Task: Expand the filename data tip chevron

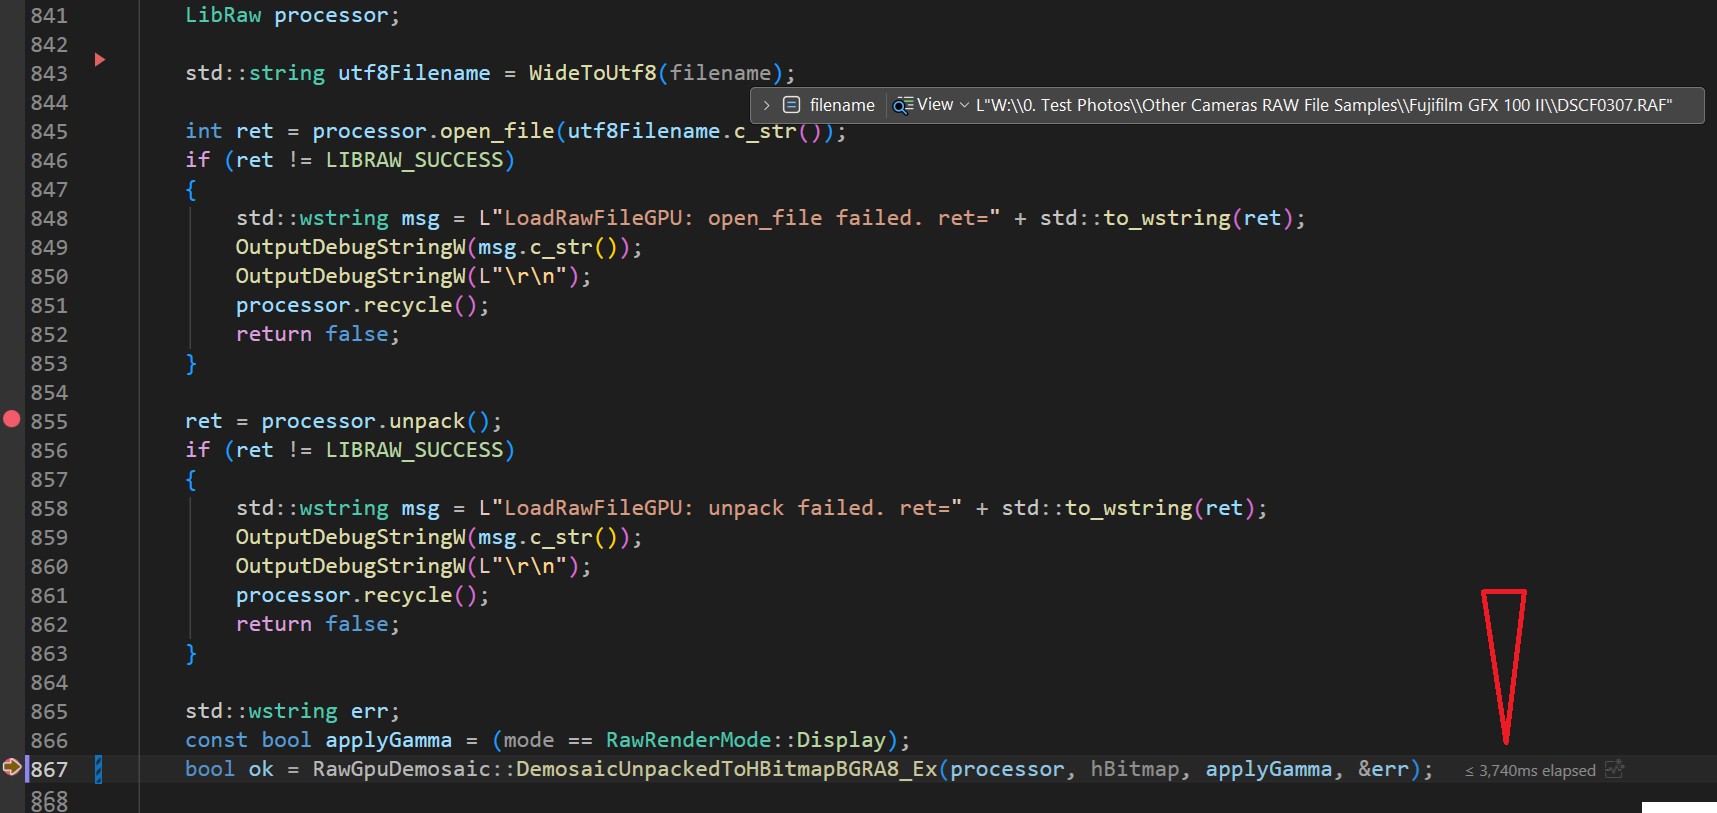Action: coord(767,105)
